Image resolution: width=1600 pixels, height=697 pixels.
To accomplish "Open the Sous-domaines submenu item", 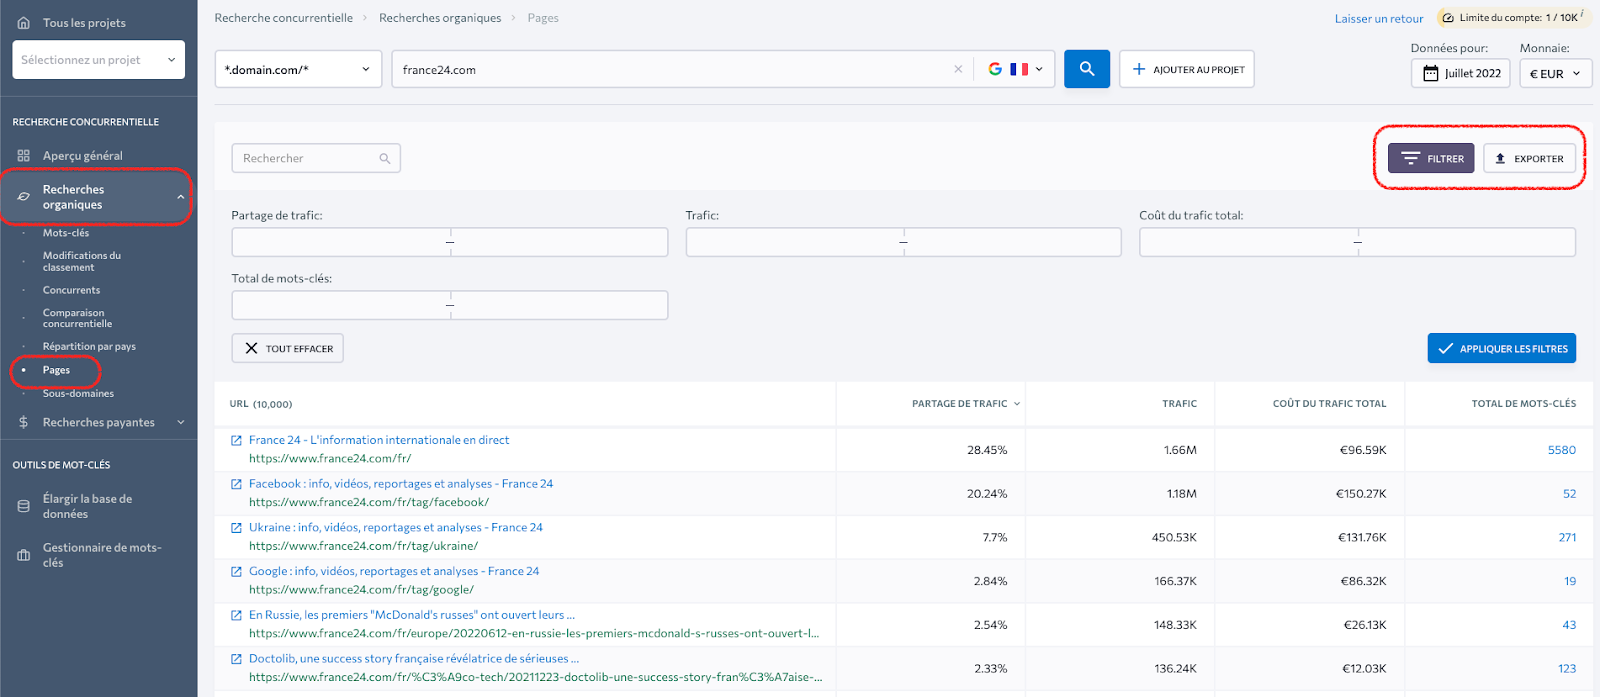I will click(78, 393).
